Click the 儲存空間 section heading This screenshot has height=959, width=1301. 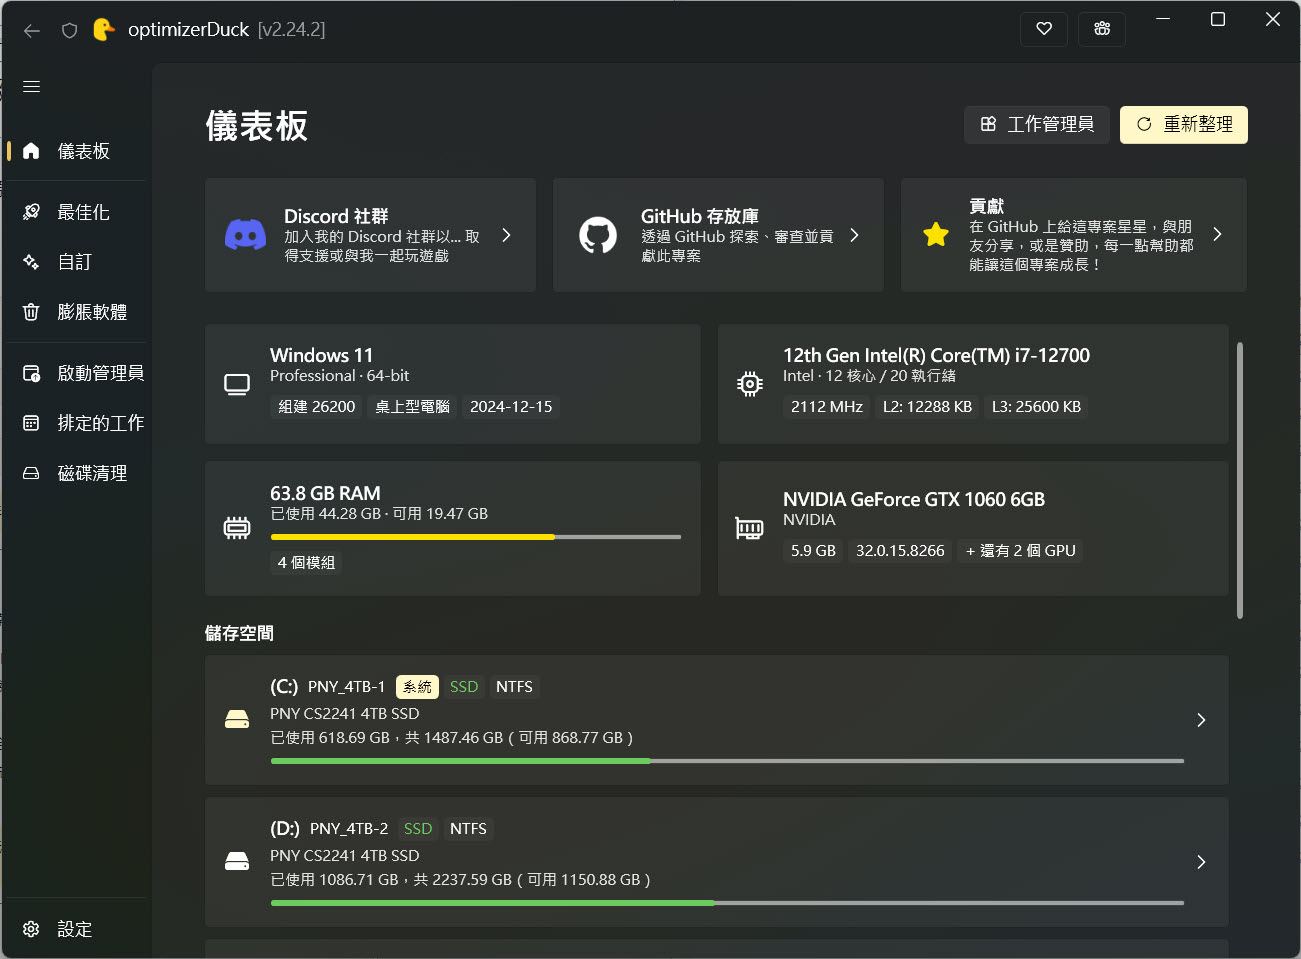tap(239, 633)
